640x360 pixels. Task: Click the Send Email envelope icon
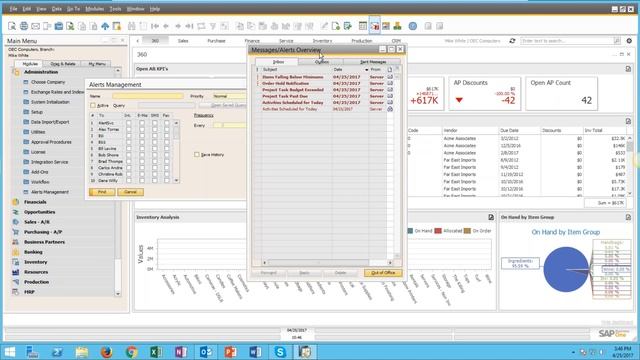click(x=36, y=26)
